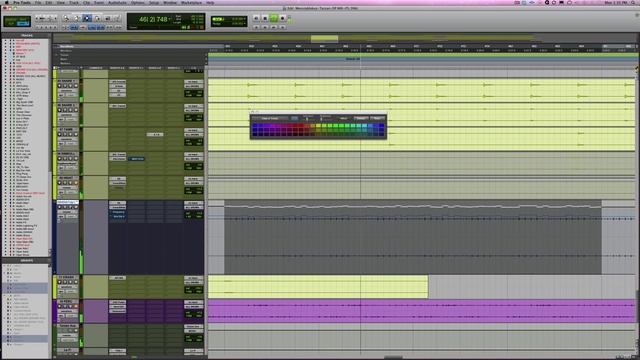640x360 pixels.
Task: Record-enable the 06 SNARE T track
Action: pyautogui.click(x=60, y=86)
